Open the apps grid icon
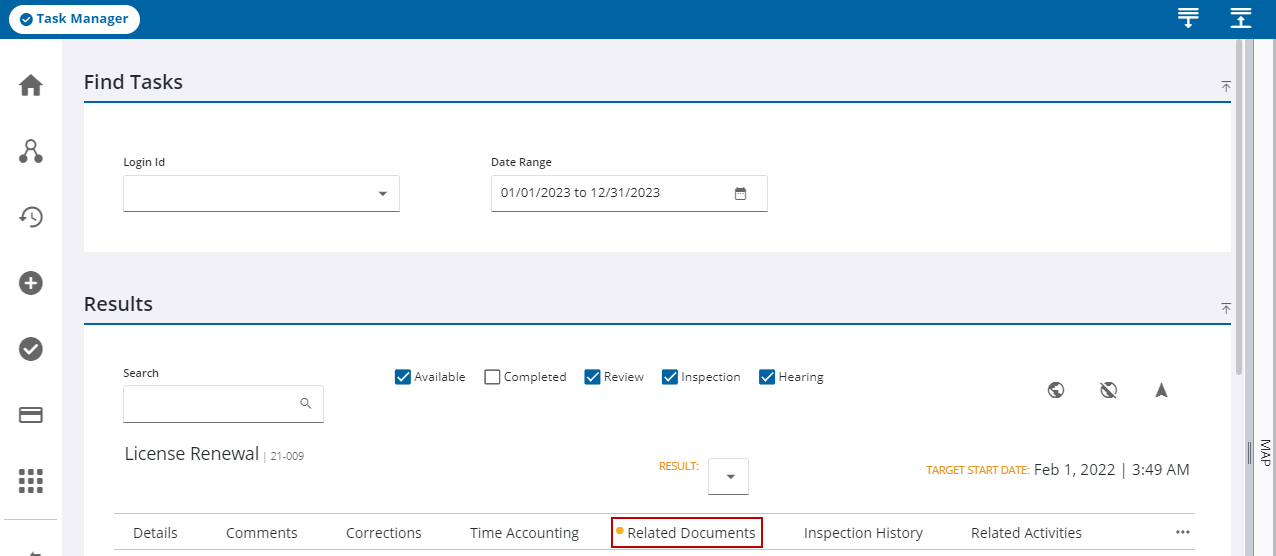 [x=31, y=481]
